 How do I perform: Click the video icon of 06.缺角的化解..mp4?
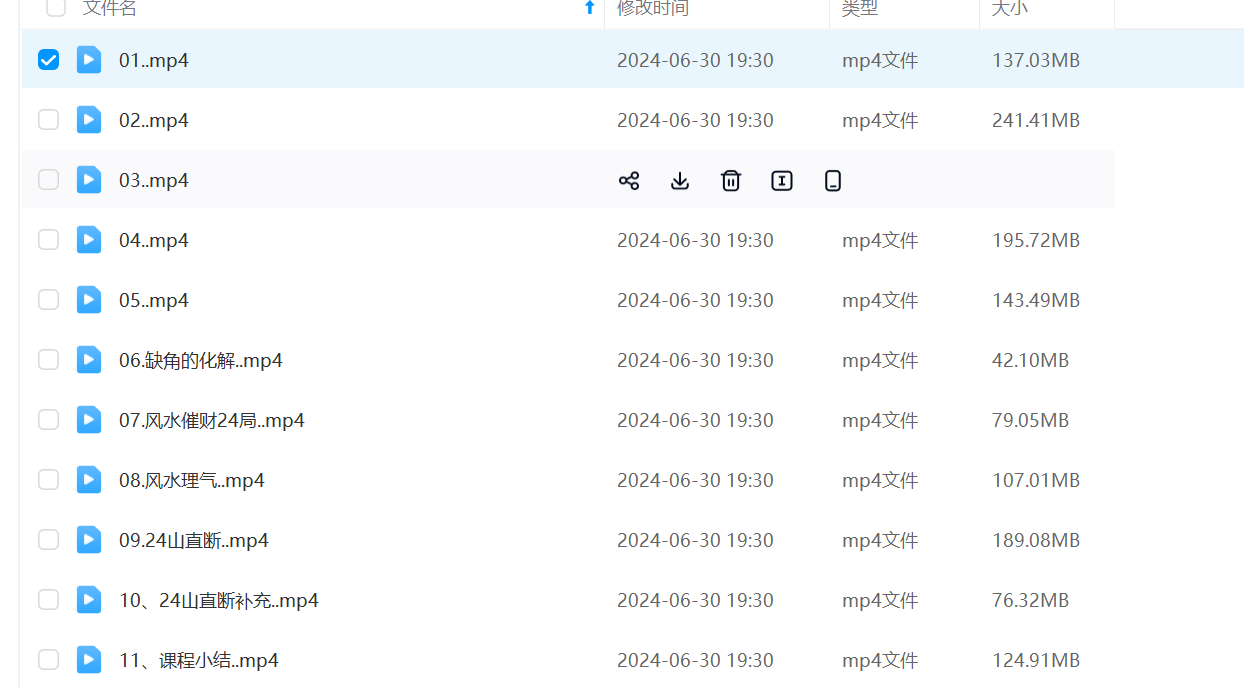89,360
